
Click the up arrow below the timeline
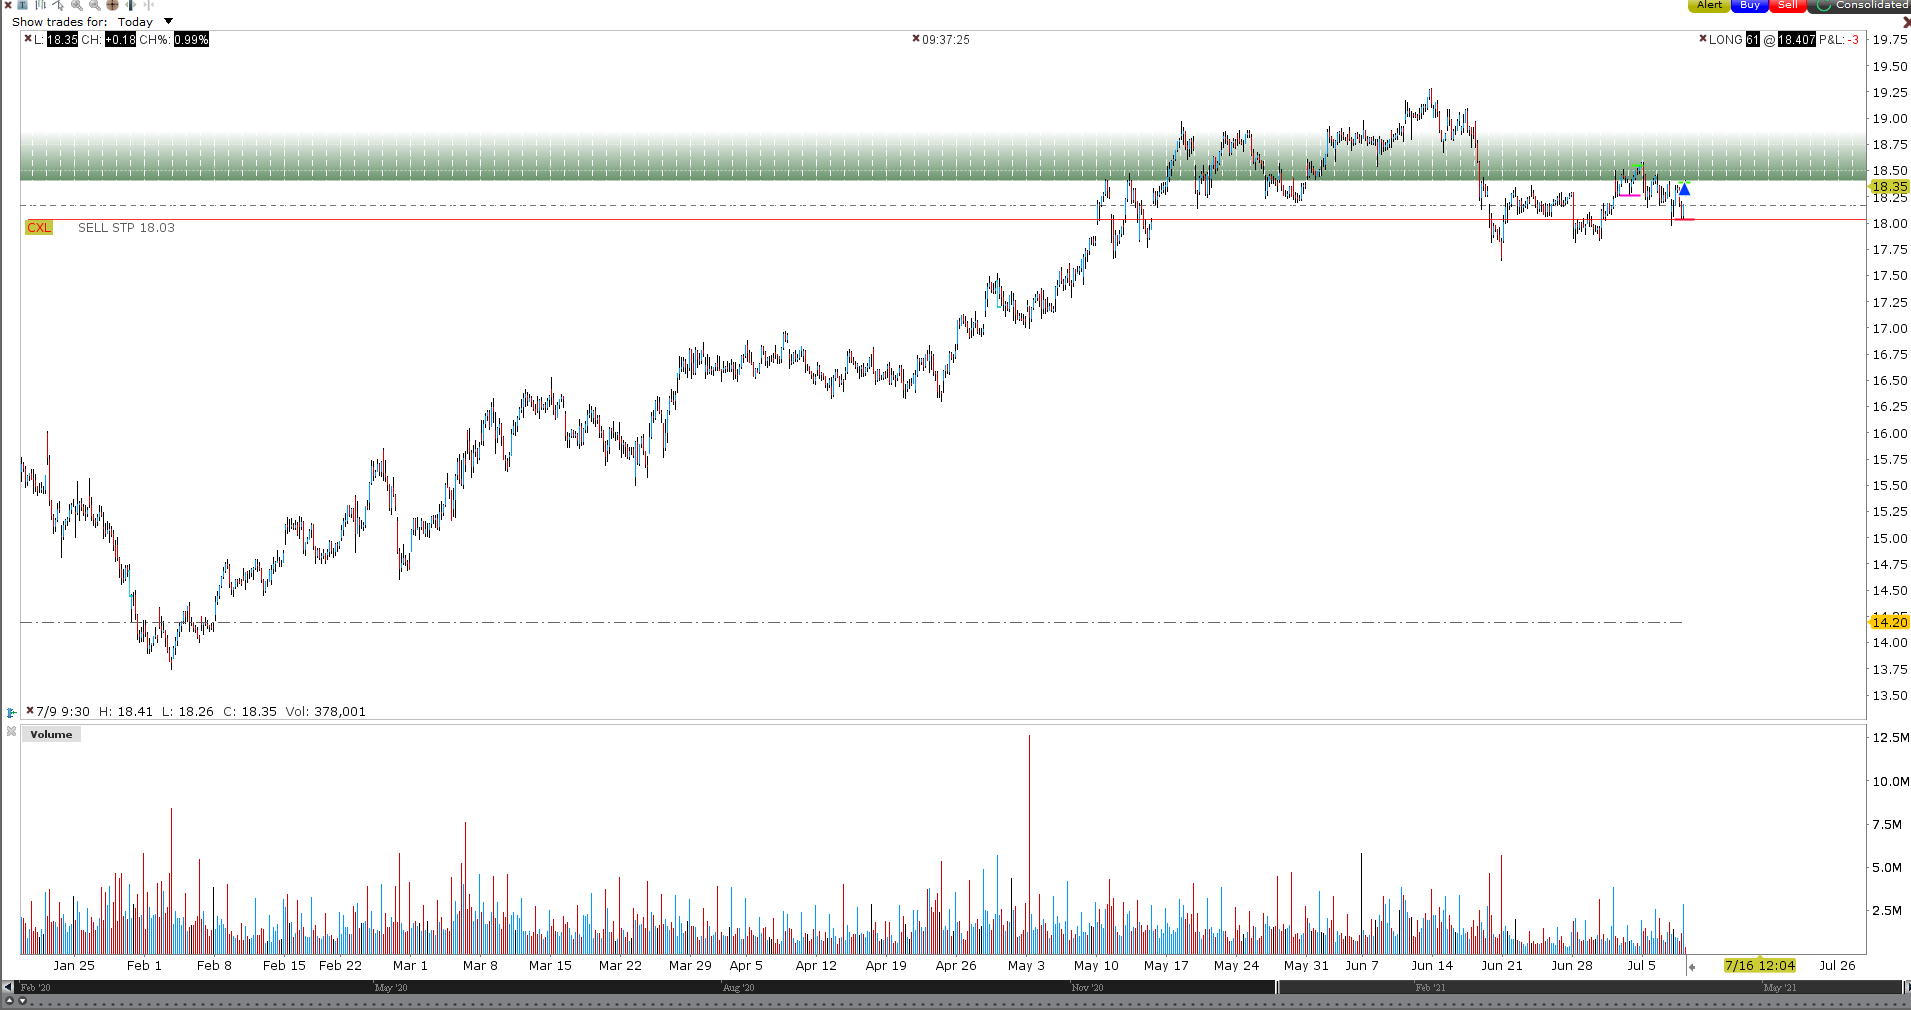(10, 1001)
